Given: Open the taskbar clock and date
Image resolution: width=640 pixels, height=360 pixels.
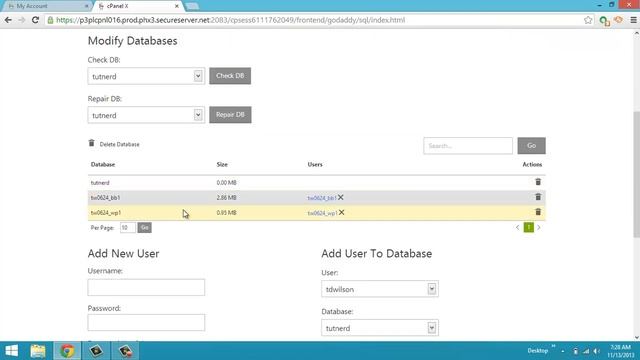Looking at the screenshot, I should click(621, 351).
